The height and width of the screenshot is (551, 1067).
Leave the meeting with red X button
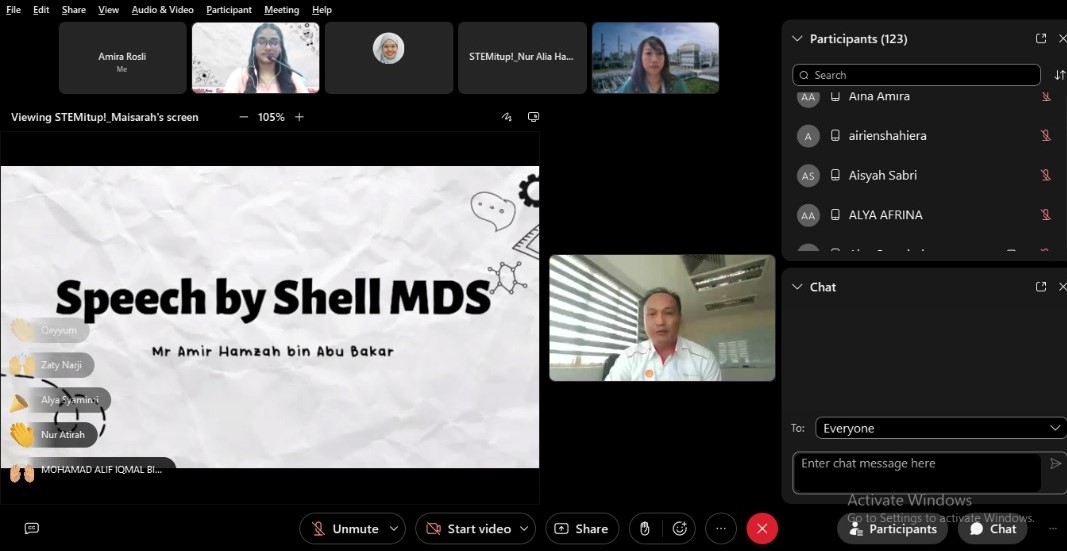(x=762, y=529)
